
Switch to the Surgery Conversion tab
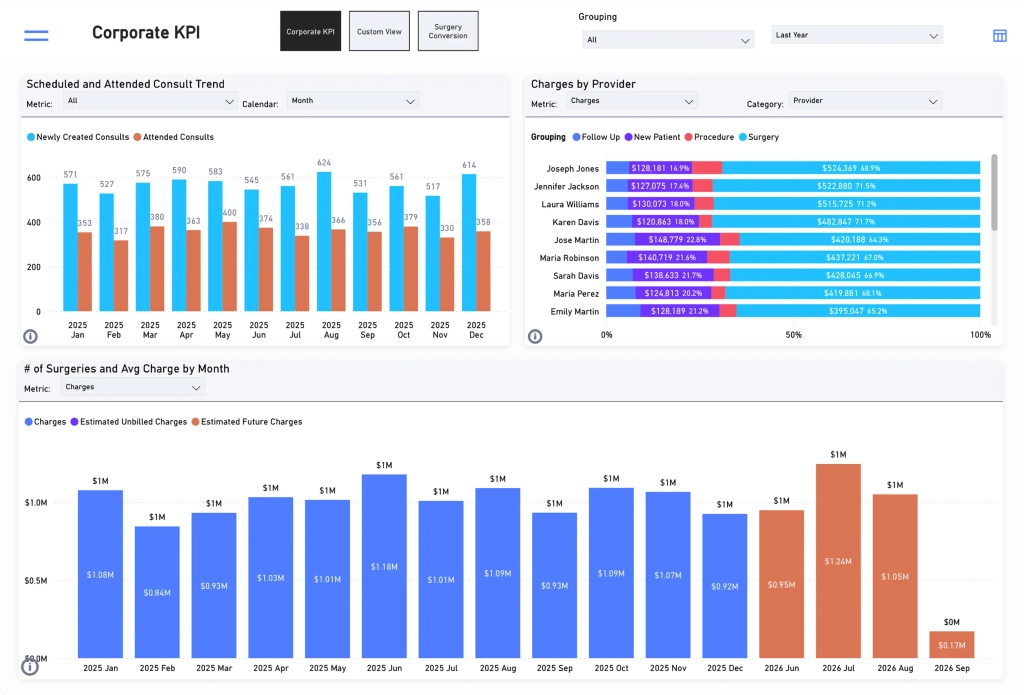click(448, 31)
